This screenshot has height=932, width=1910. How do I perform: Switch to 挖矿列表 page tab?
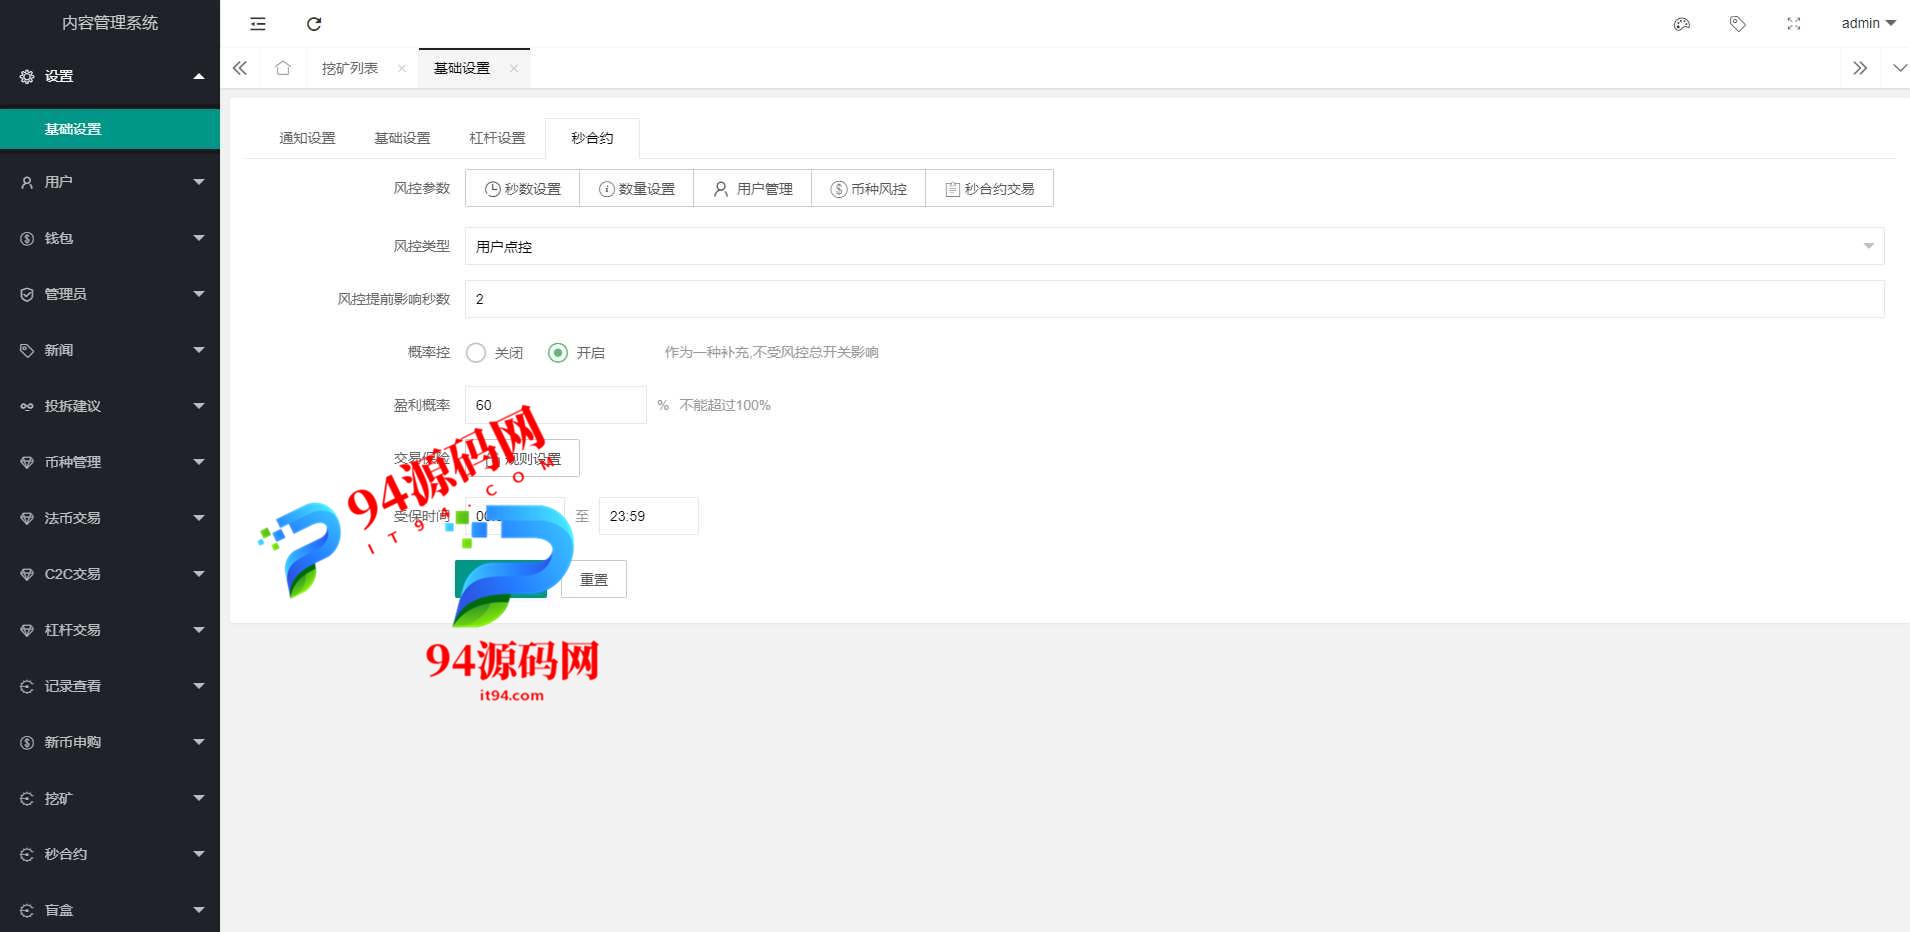tap(350, 68)
